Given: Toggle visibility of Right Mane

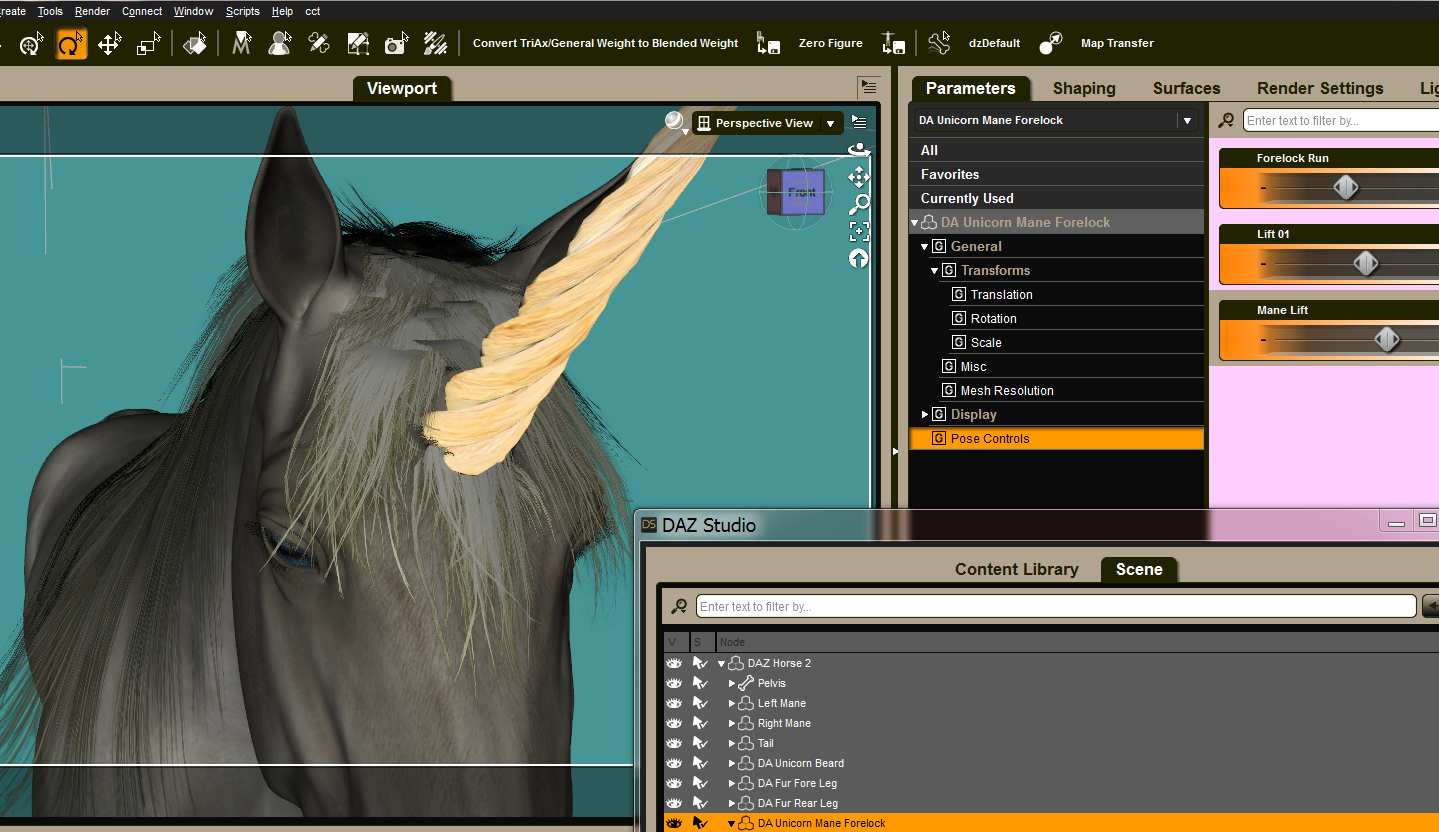Looking at the screenshot, I should 674,723.
